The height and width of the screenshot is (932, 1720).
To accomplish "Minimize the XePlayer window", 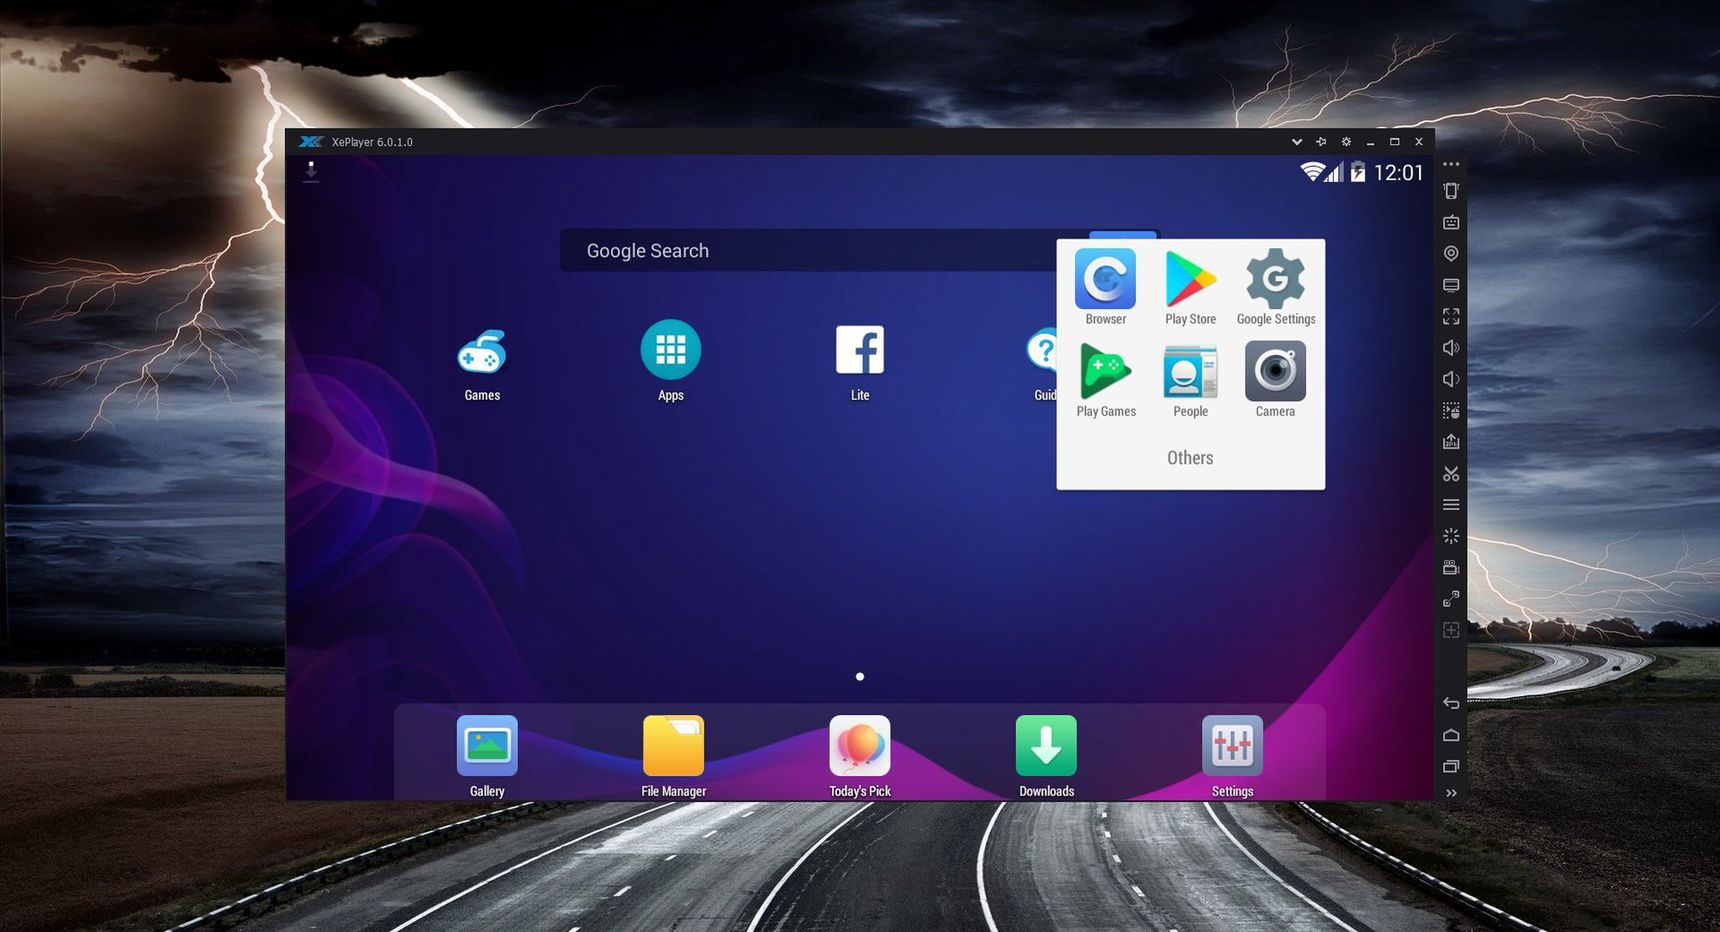I will [1370, 142].
